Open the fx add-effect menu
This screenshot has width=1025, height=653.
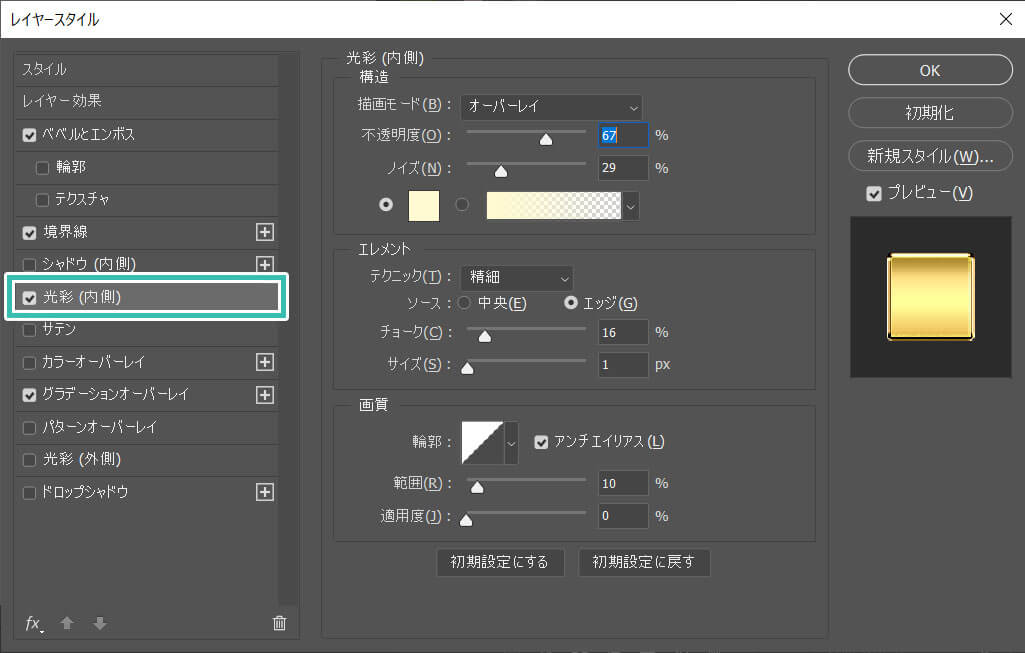(x=34, y=624)
